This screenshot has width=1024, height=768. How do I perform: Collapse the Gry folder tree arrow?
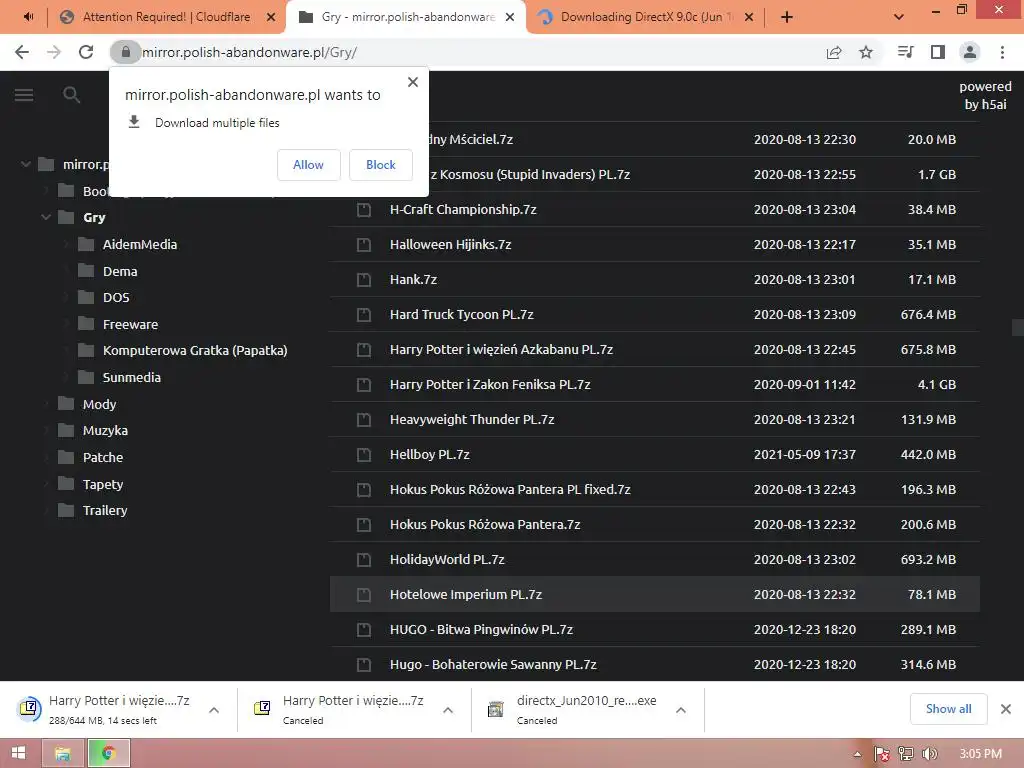click(x=46, y=217)
